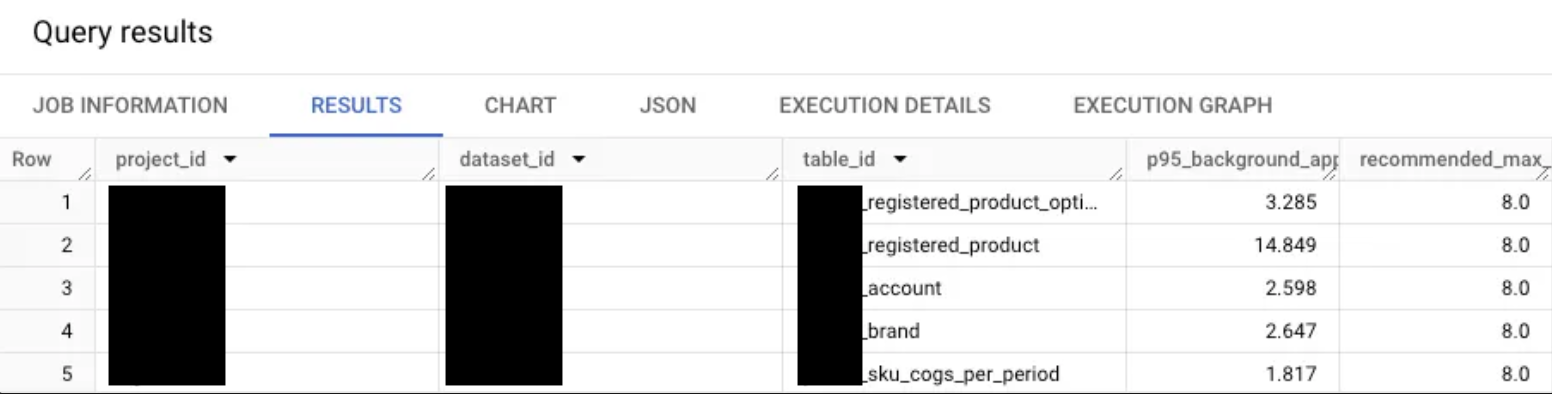Click the Row column resize handle
The width and height of the screenshot is (1552, 394).
point(86,175)
